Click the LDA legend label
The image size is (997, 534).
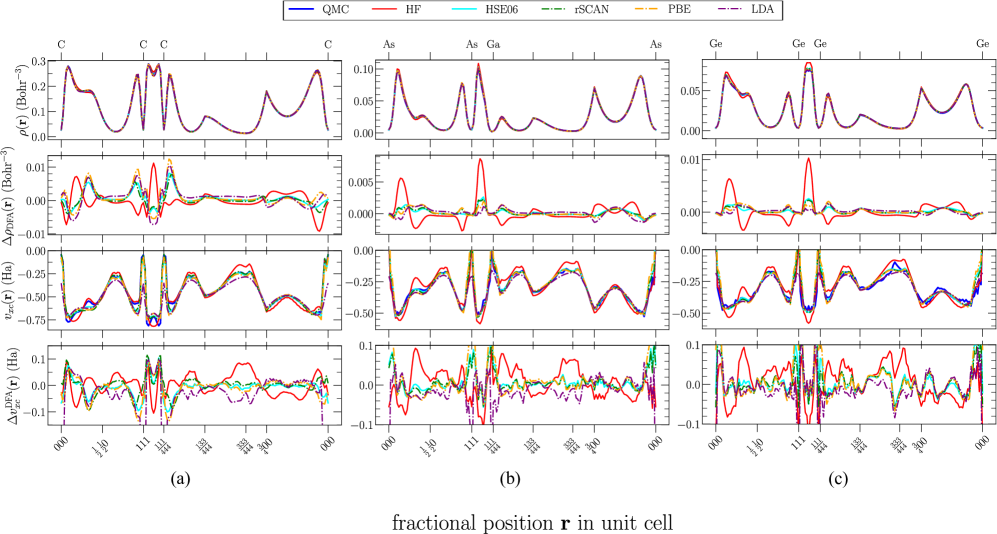pos(762,10)
